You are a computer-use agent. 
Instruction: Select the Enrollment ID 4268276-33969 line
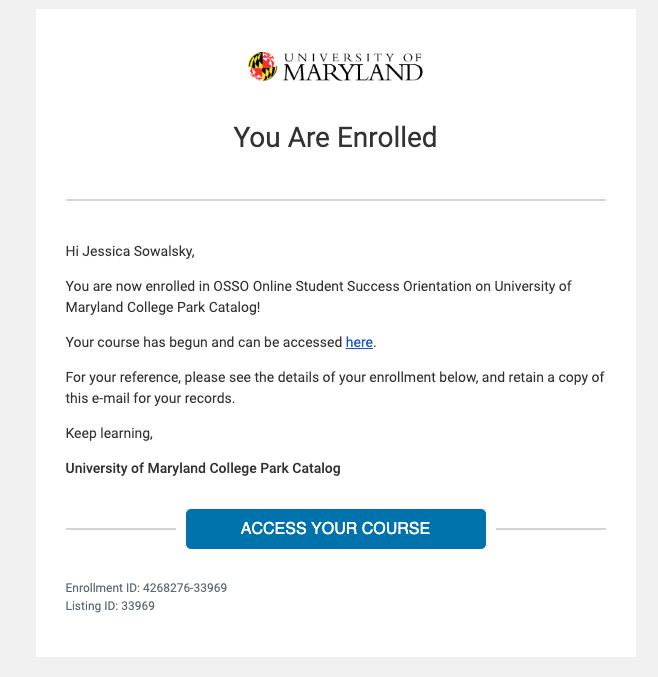coord(146,588)
